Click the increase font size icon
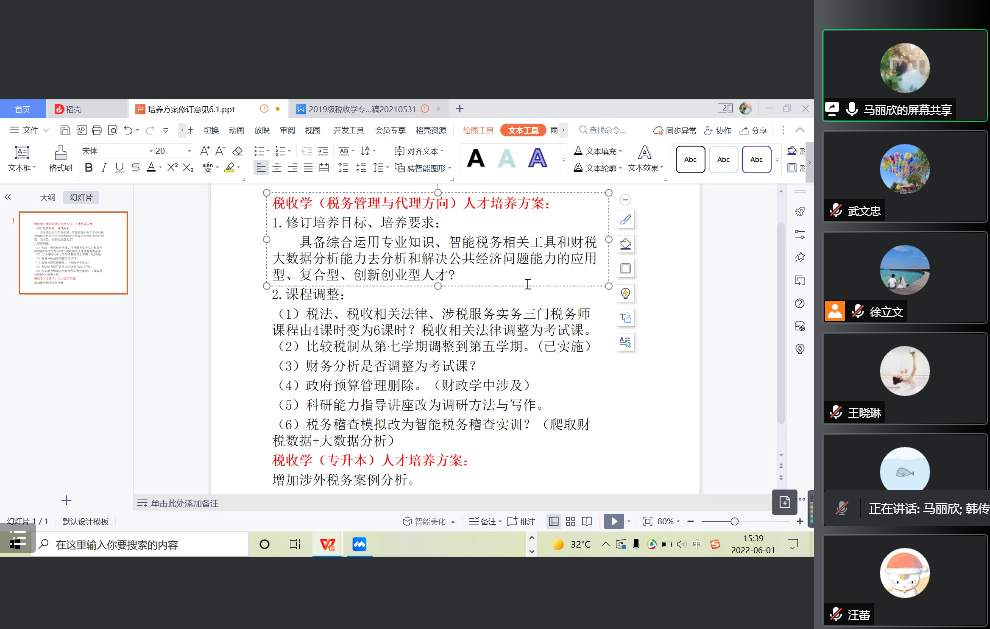Screen dimensions: 990x629 pyautogui.click(x=205, y=151)
